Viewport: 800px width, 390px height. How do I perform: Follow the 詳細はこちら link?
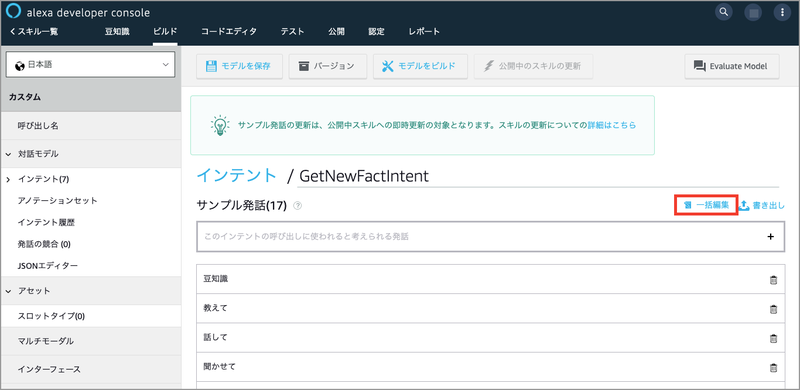(612, 125)
